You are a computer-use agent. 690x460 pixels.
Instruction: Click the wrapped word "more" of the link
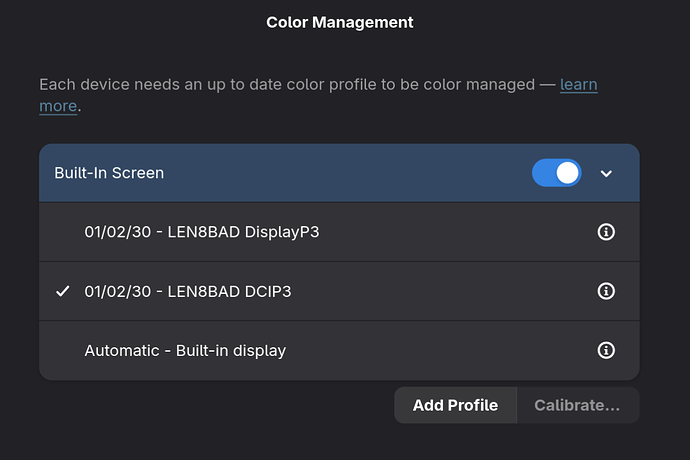coord(58,105)
